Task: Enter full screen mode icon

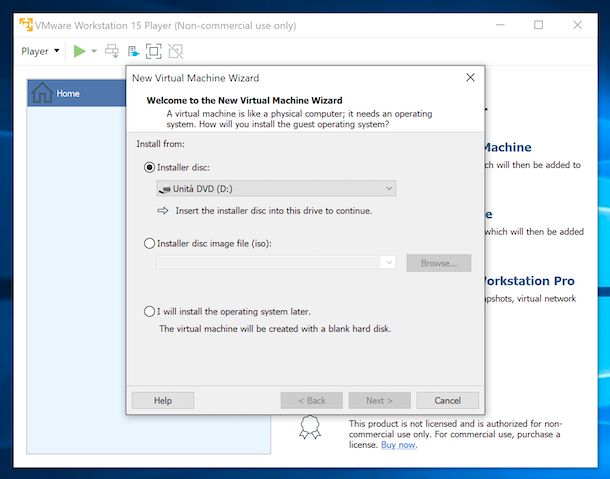Action: tap(154, 51)
